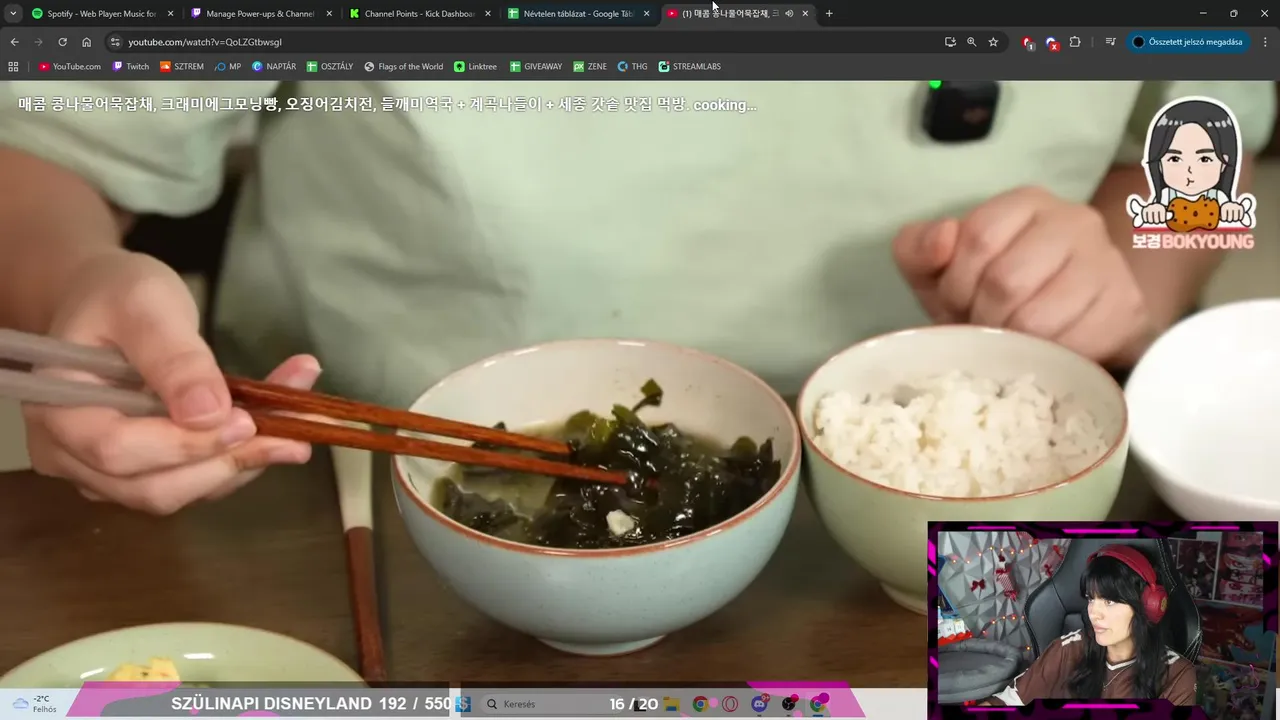
Task: Open the Chrome three-dot menu
Action: click(x=1264, y=42)
